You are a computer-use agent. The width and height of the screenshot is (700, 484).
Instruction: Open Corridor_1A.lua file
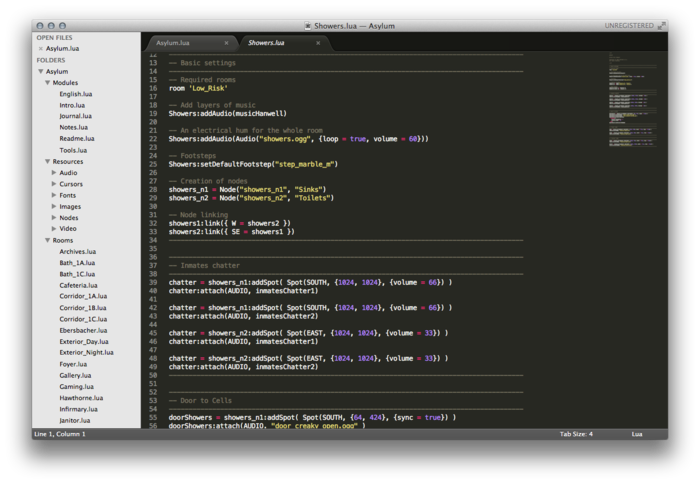tap(83, 296)
